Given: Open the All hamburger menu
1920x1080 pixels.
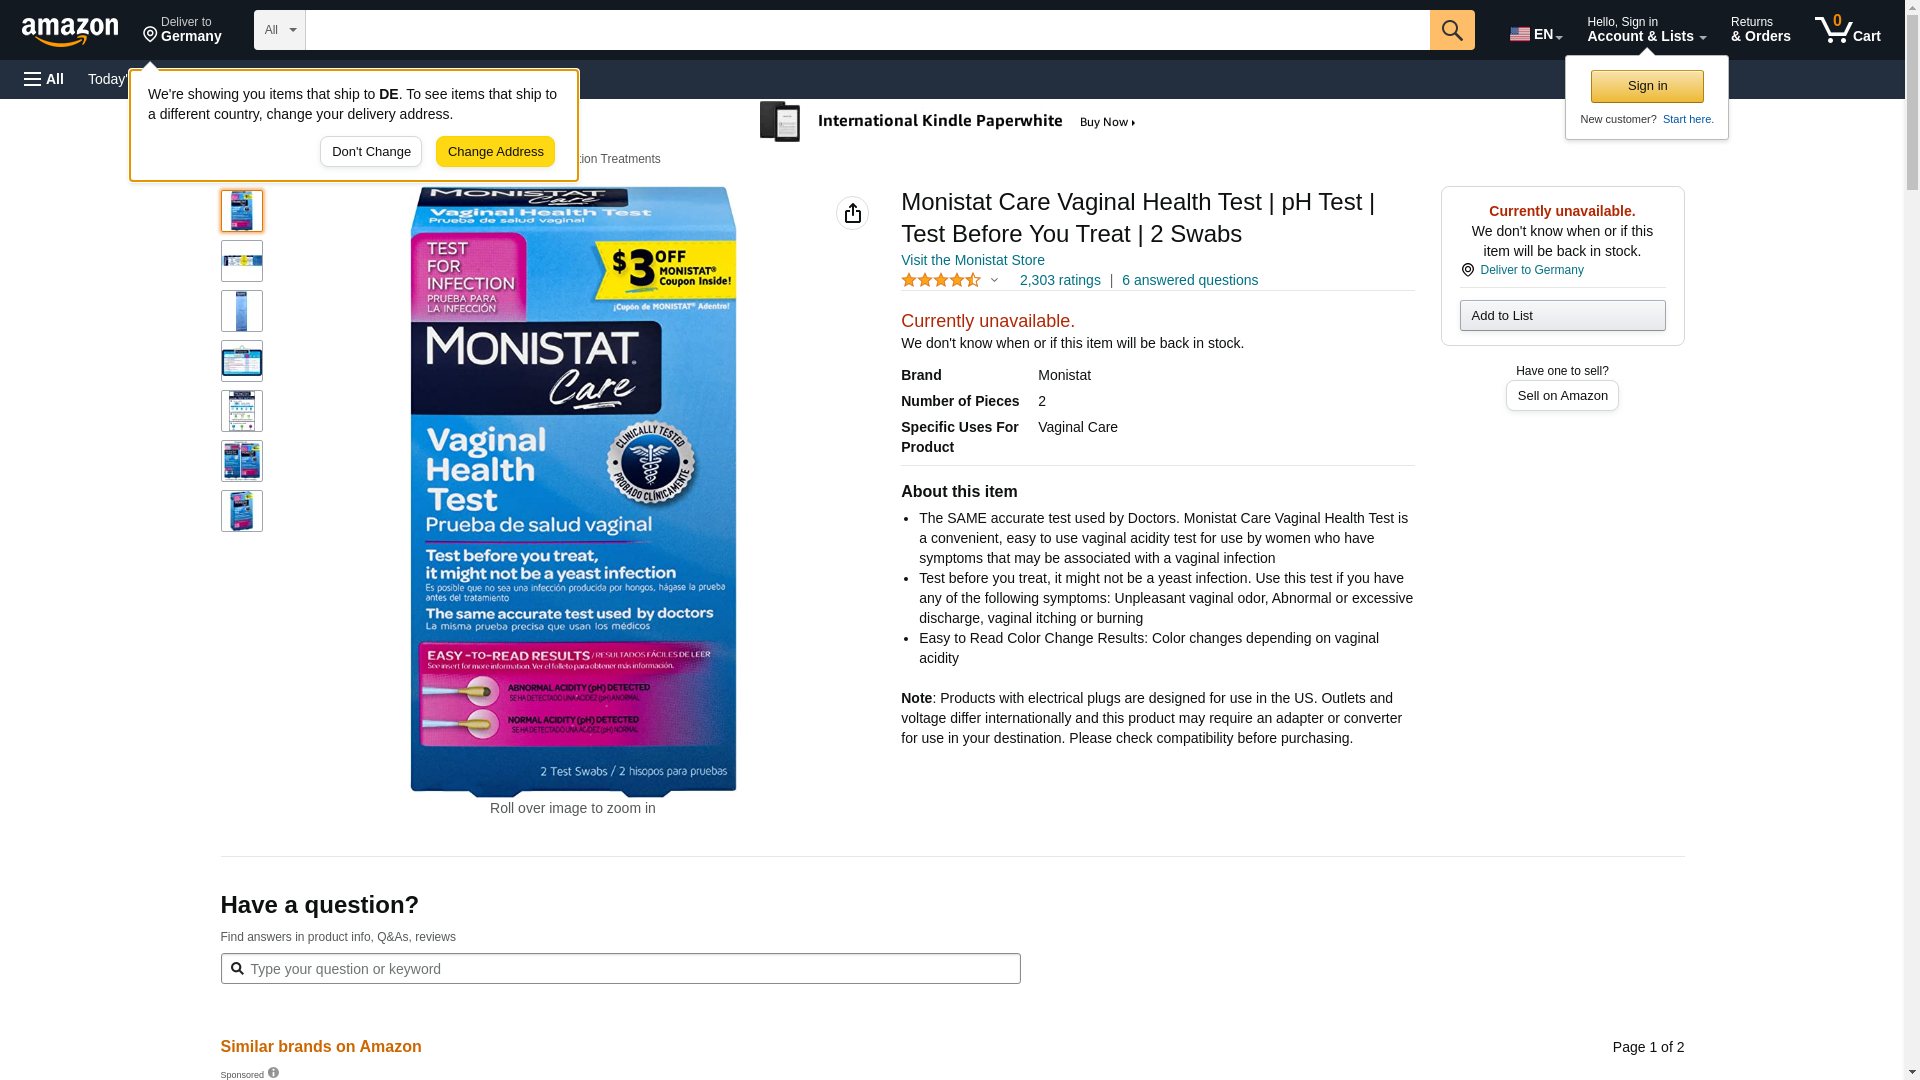Looking at the screenshot, I should [44, 79].
